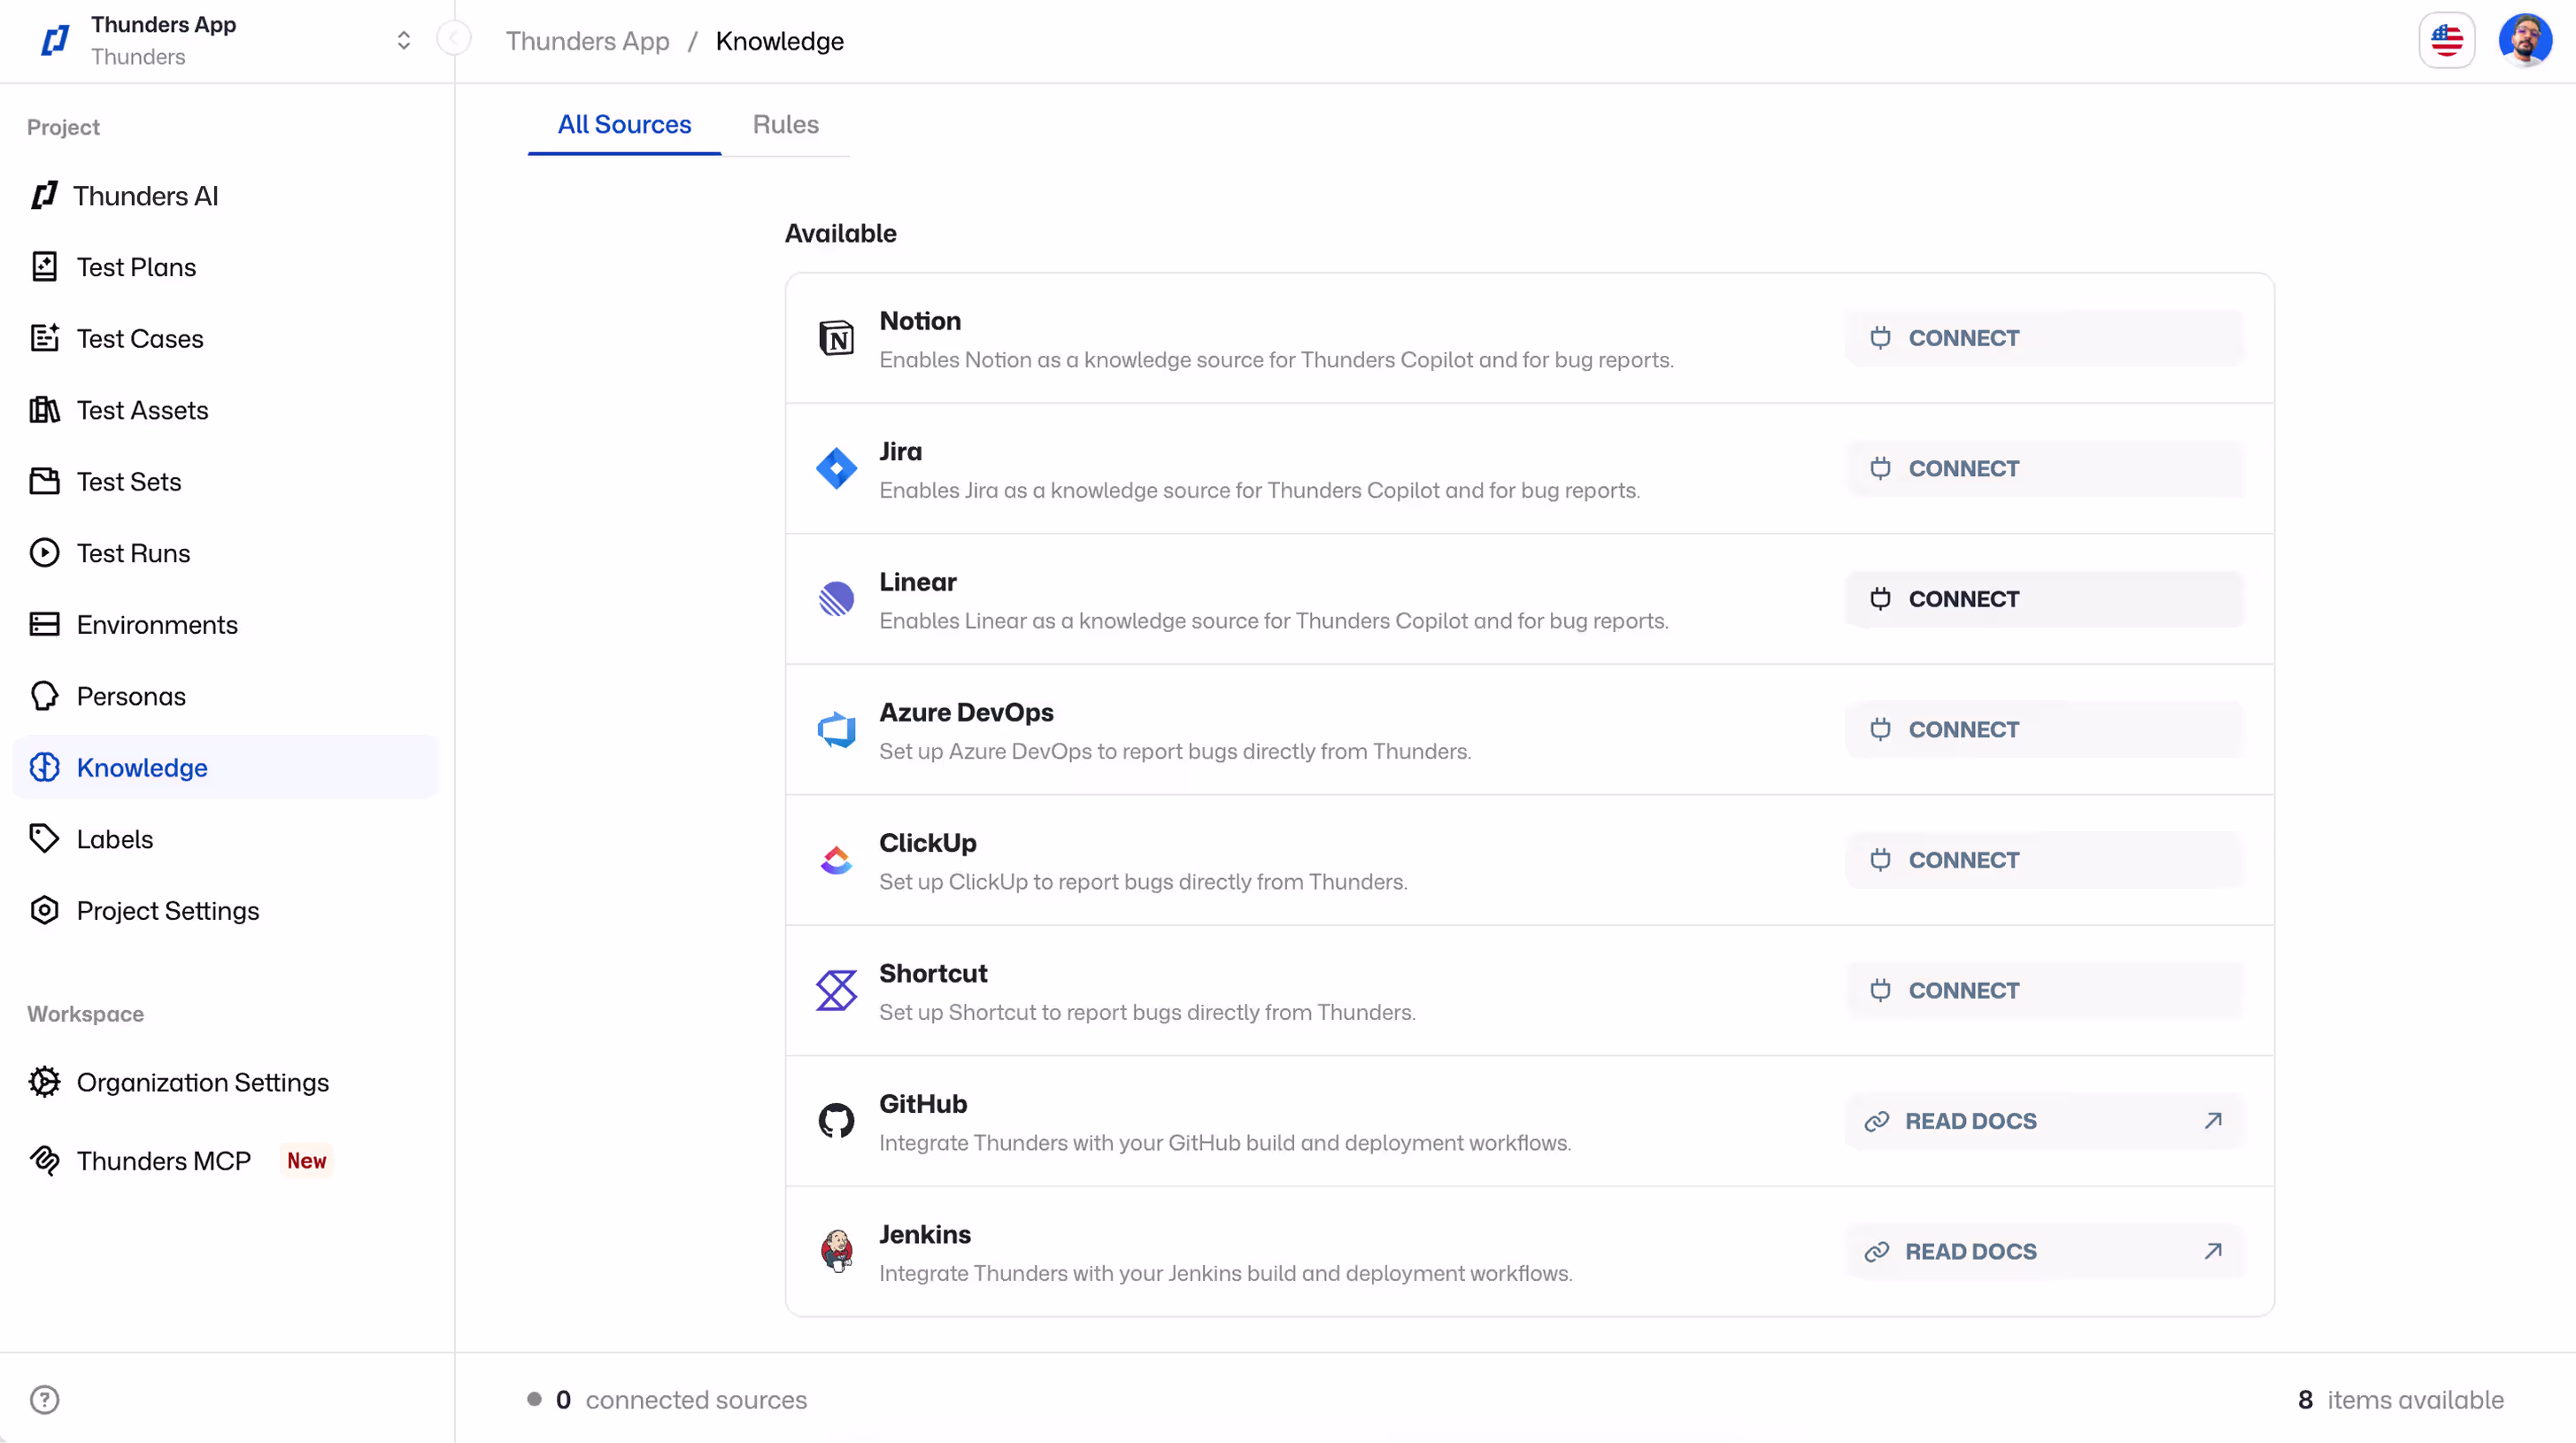This screenshot has height=1443, width=2576.
Task: Click the Jira logo icon
Action: pos(836,469)
